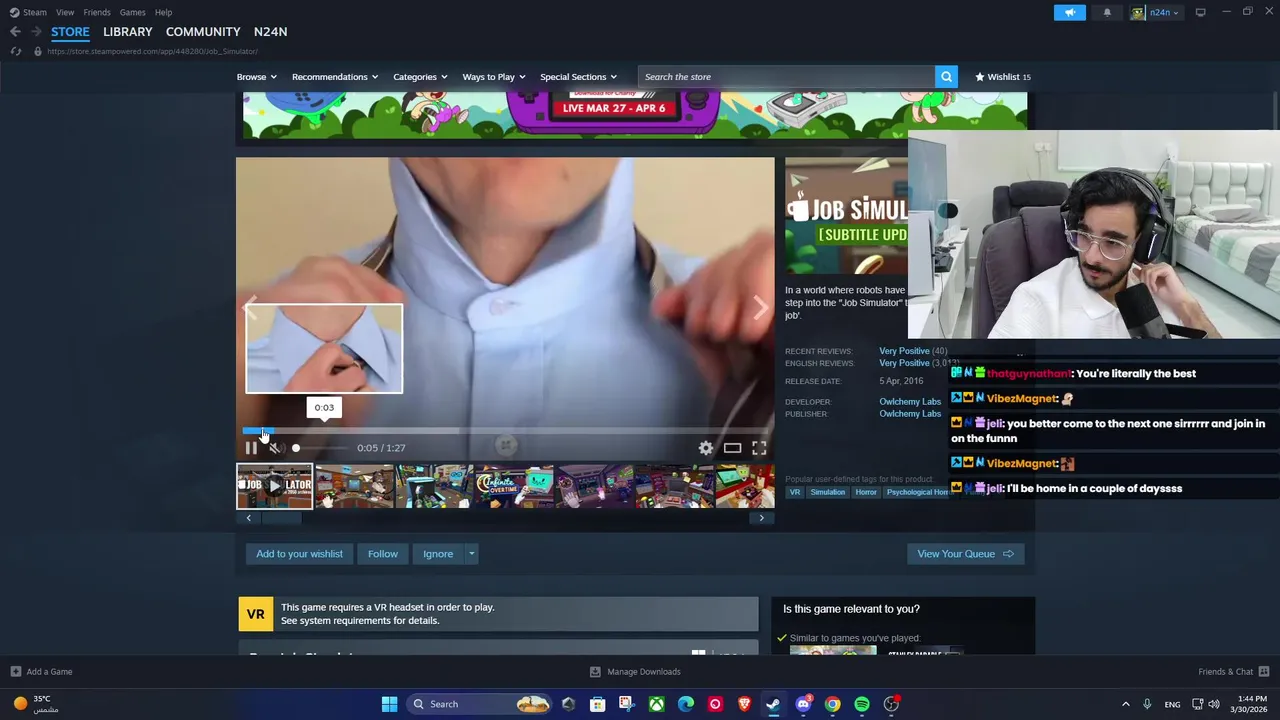Open the Games menu
The width and height of the screenshot is (1280, 720).
132,12
